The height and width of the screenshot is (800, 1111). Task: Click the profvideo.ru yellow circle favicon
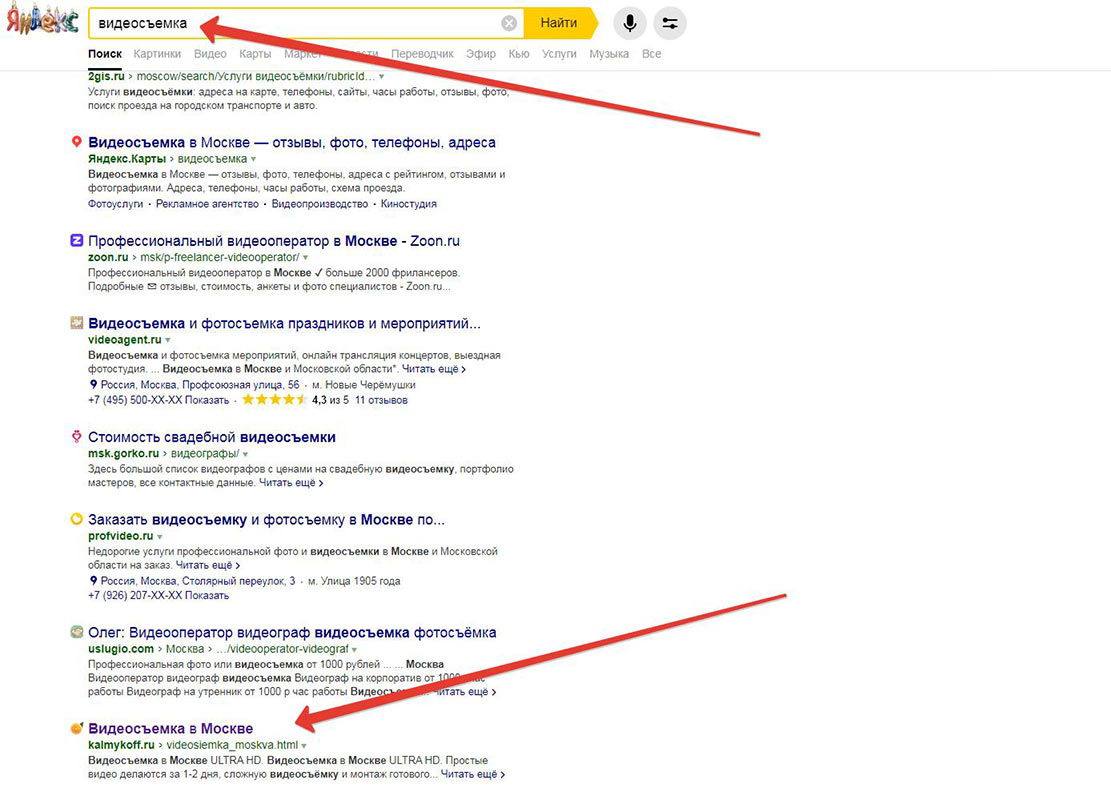point(77,519)
